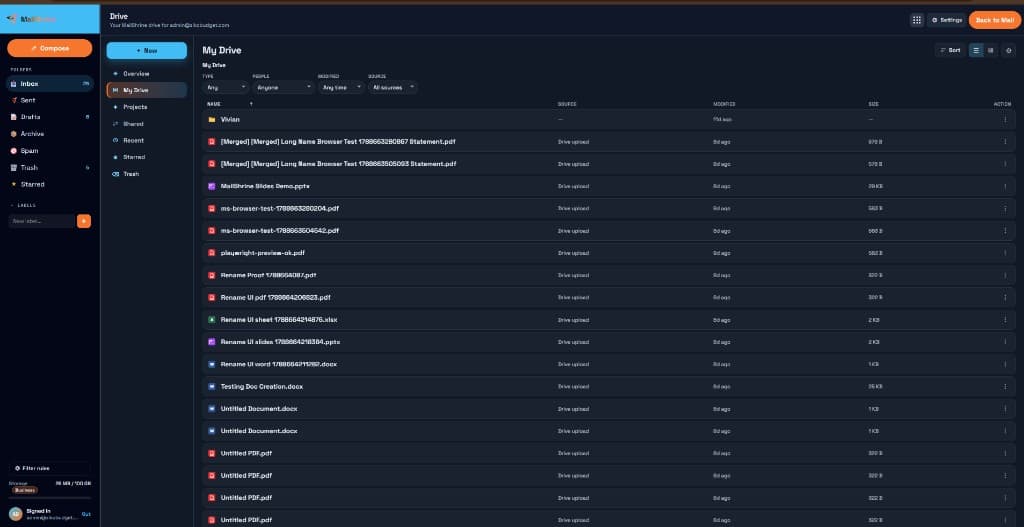Open action menu for Vivian folder

1005,120
